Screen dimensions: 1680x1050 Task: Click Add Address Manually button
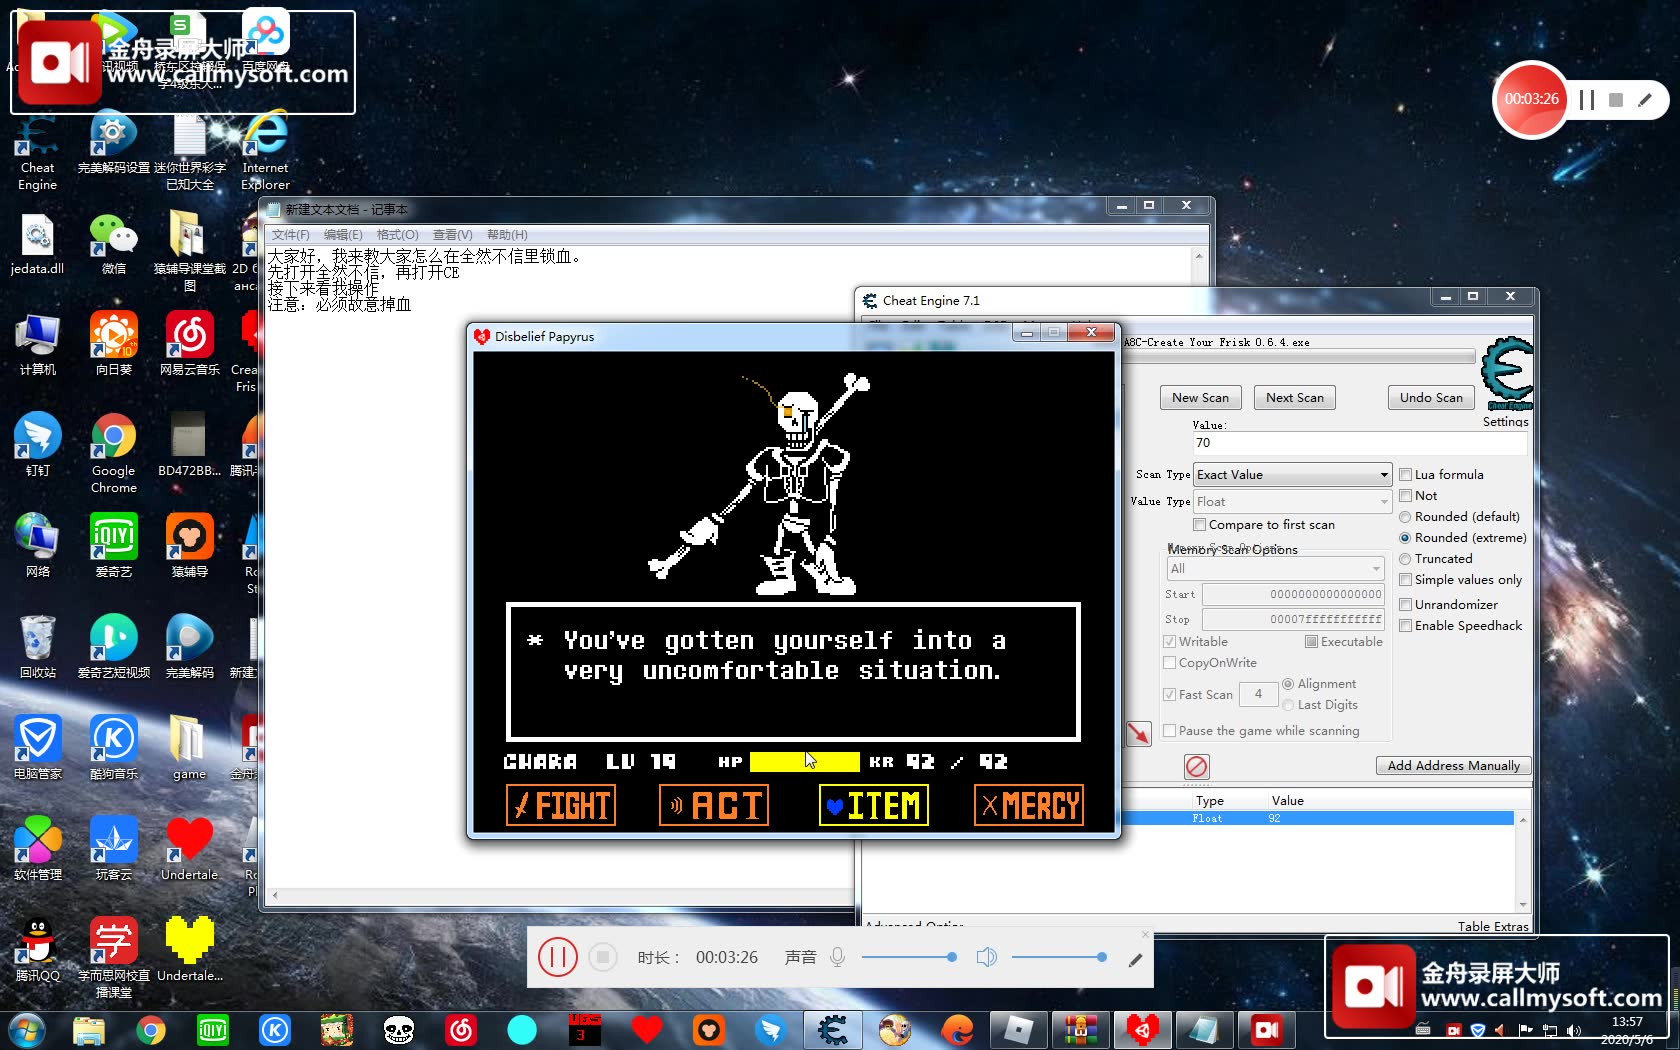coord(1453,766)
